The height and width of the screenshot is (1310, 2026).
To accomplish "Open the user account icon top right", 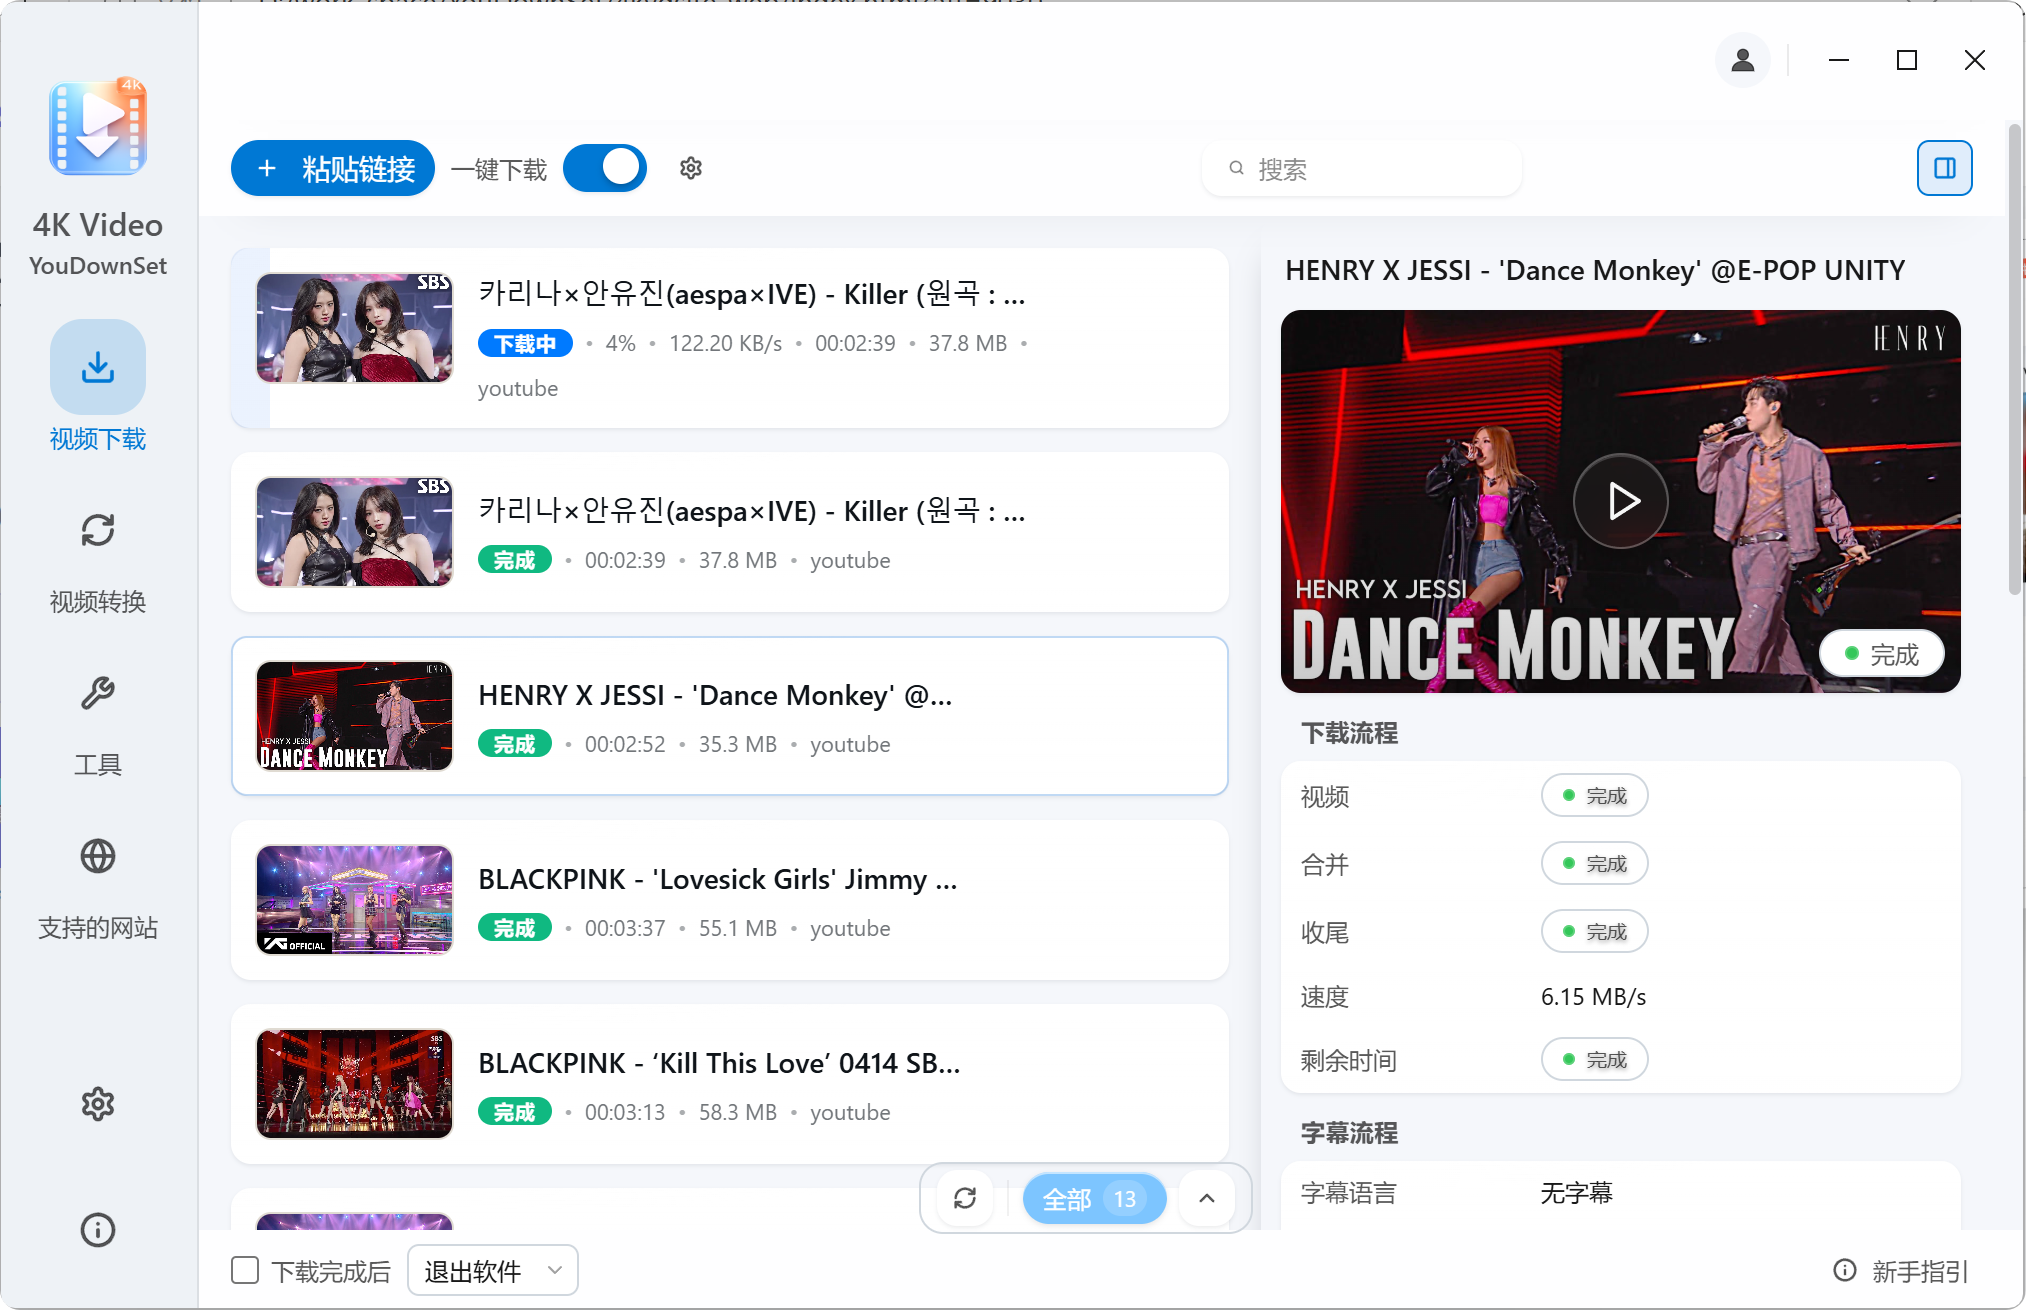I will [1742, 60].
